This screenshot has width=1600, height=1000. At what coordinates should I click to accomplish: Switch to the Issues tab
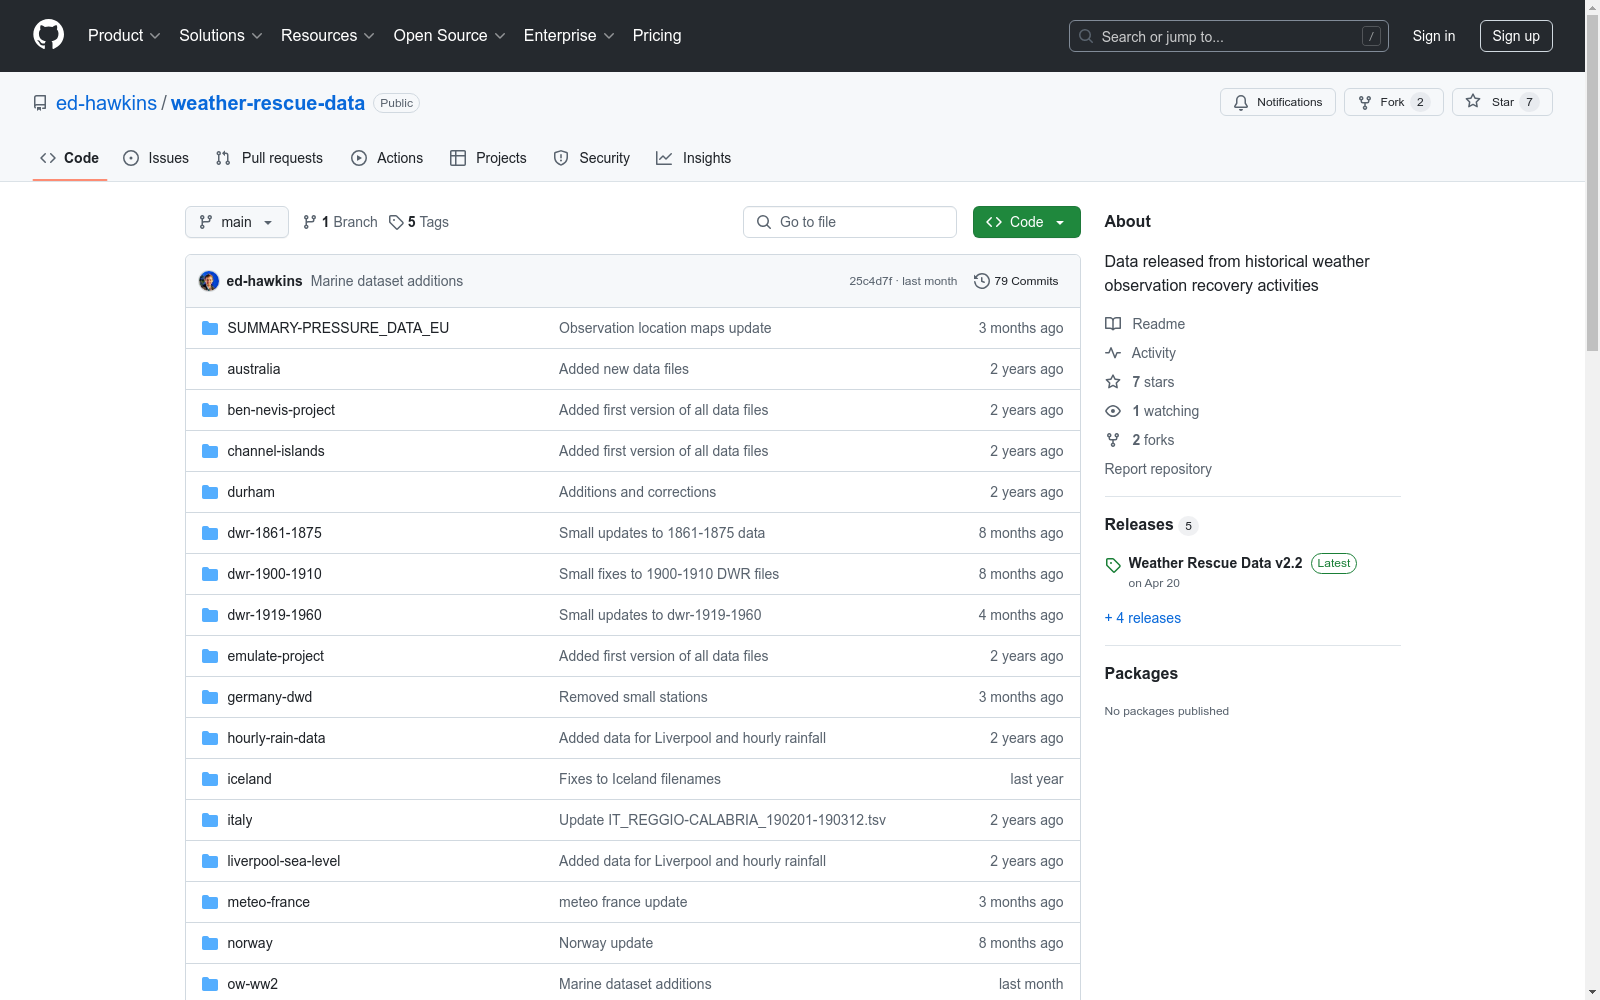tap(156, 158)
